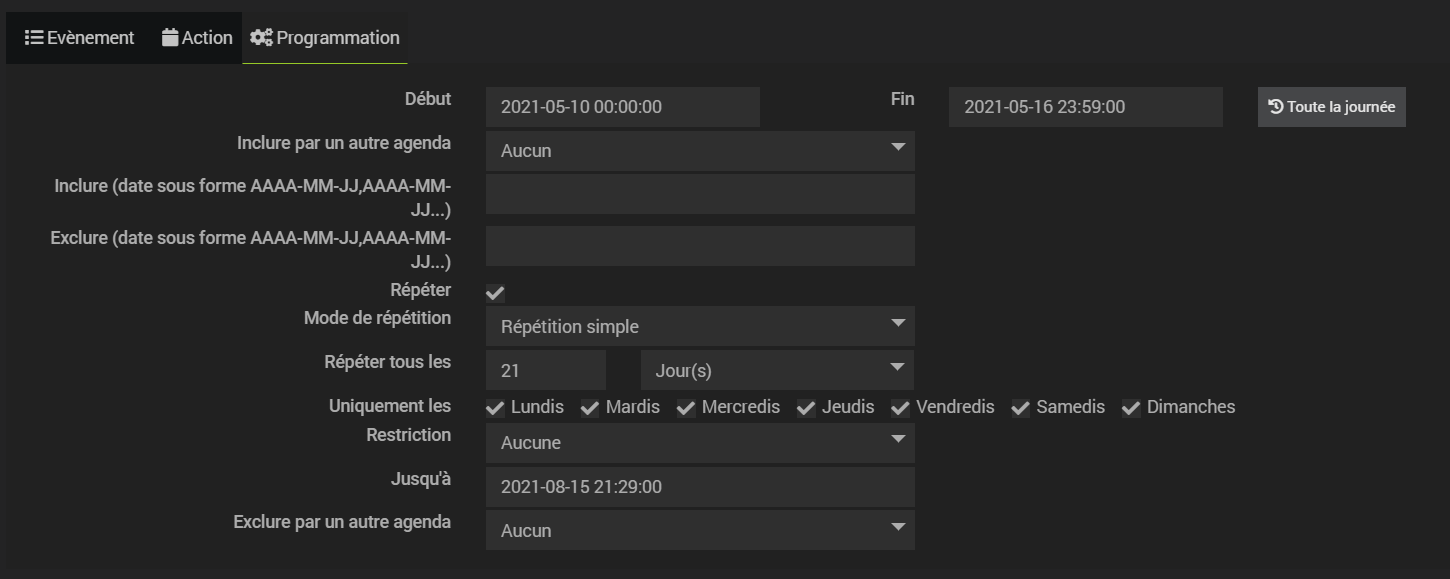Click the list icon on Evènement tab
The height and width of the screenshot is (579, 1450).
coord(34,38)
